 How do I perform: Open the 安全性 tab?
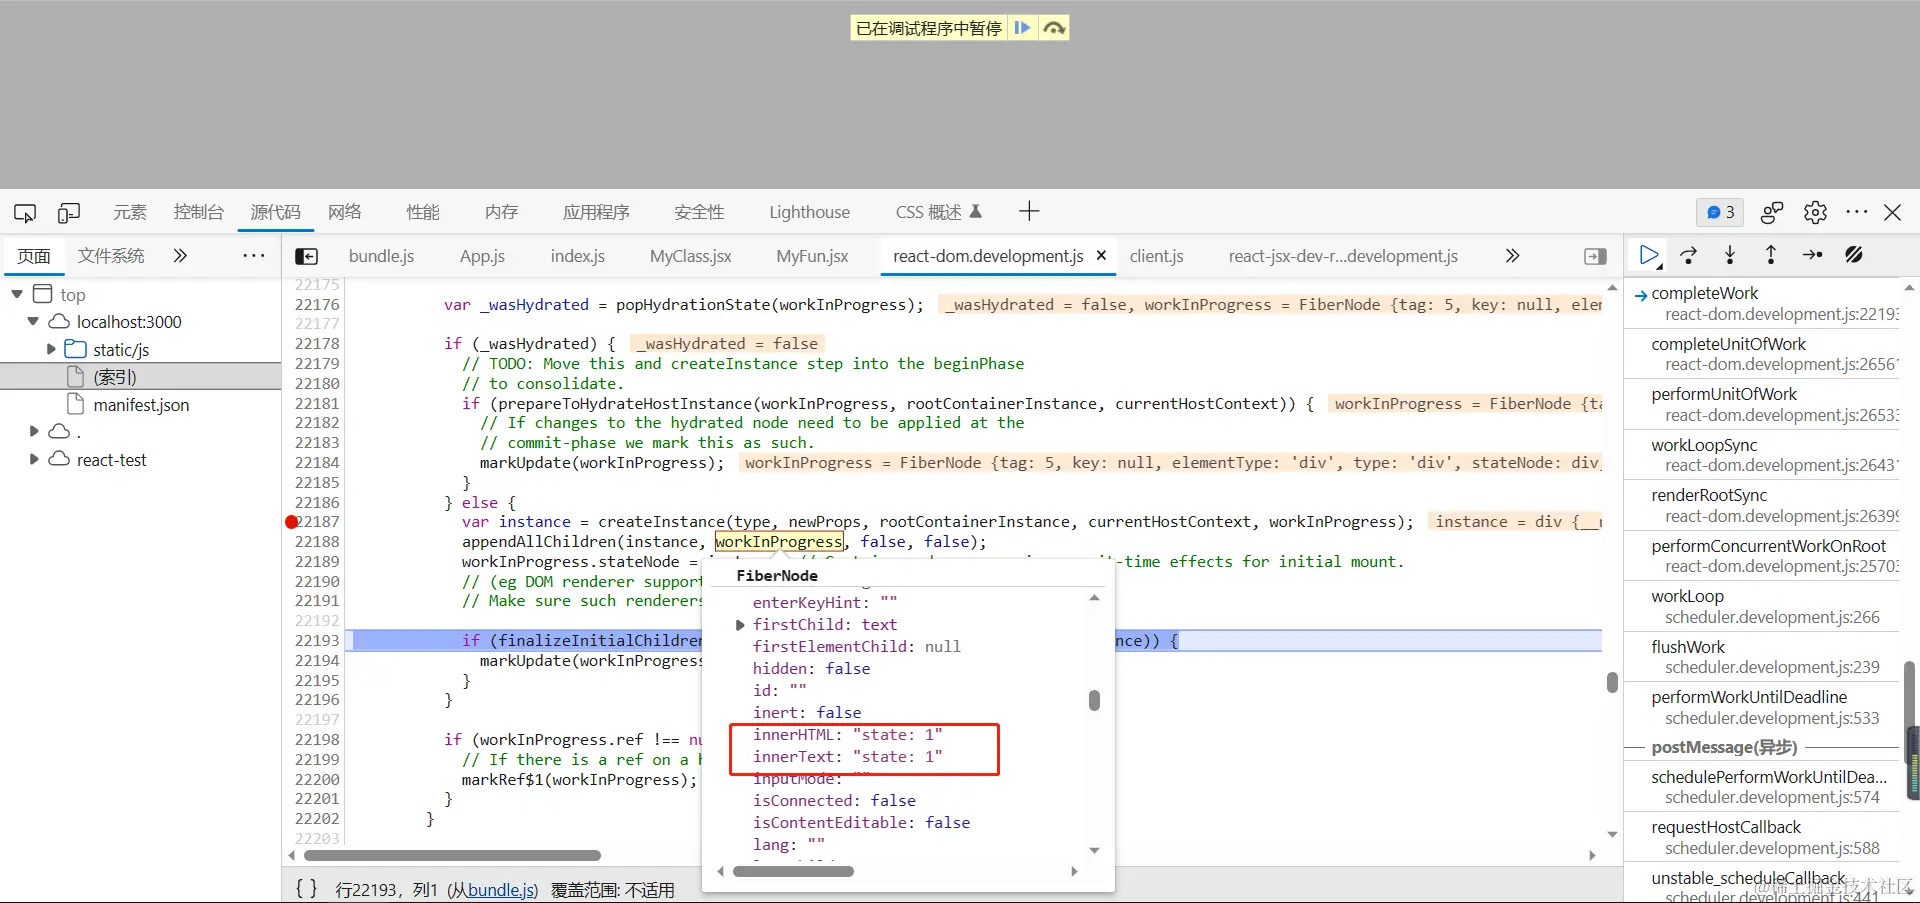point(699,212)
